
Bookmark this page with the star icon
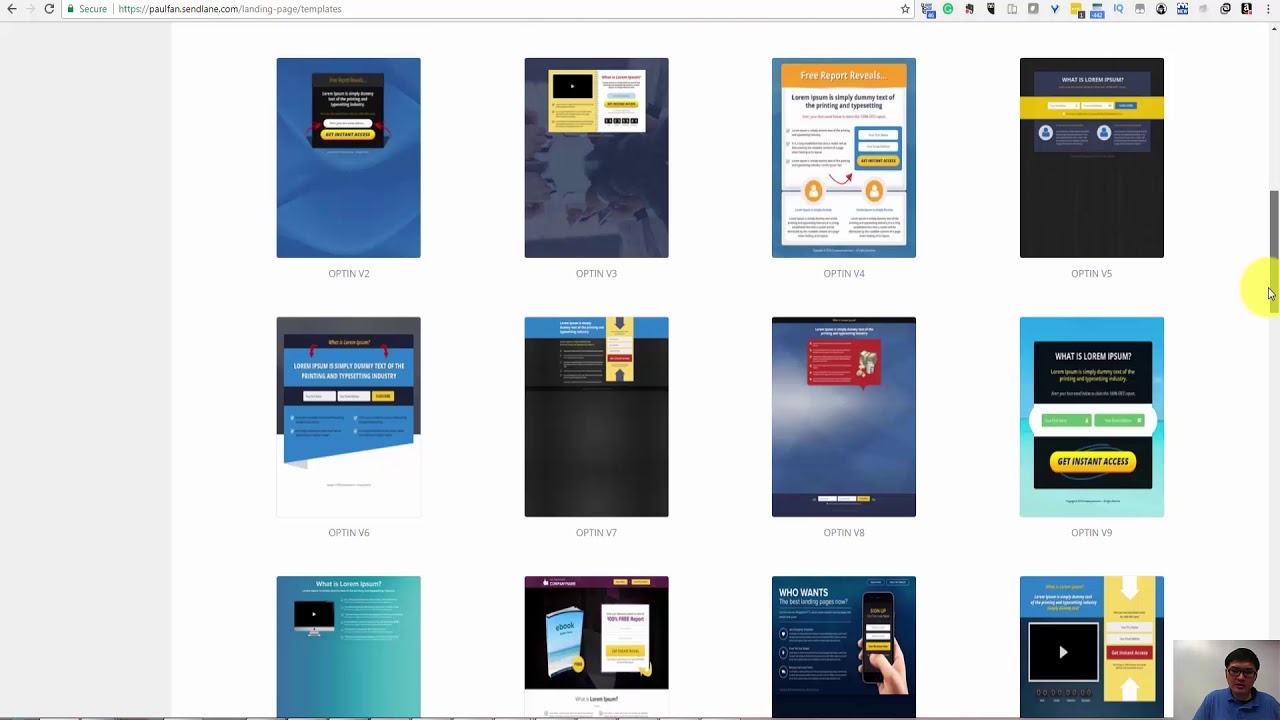(x=905, y=9)
